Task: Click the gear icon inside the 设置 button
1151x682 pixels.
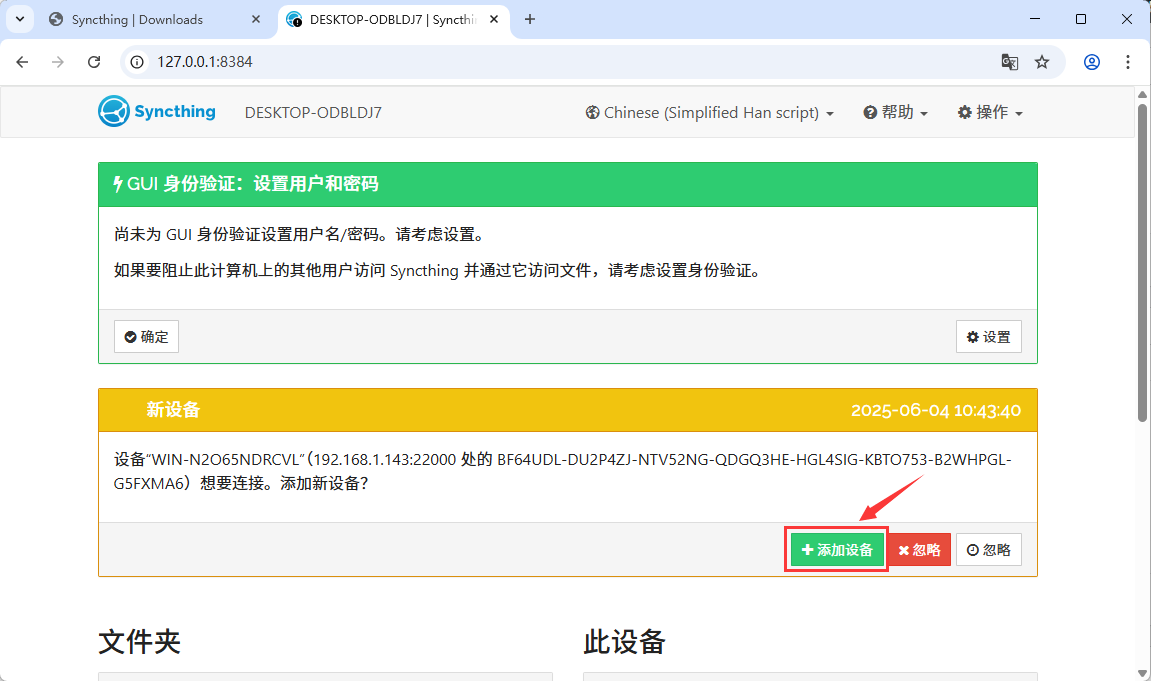Action: pos(973,336)
